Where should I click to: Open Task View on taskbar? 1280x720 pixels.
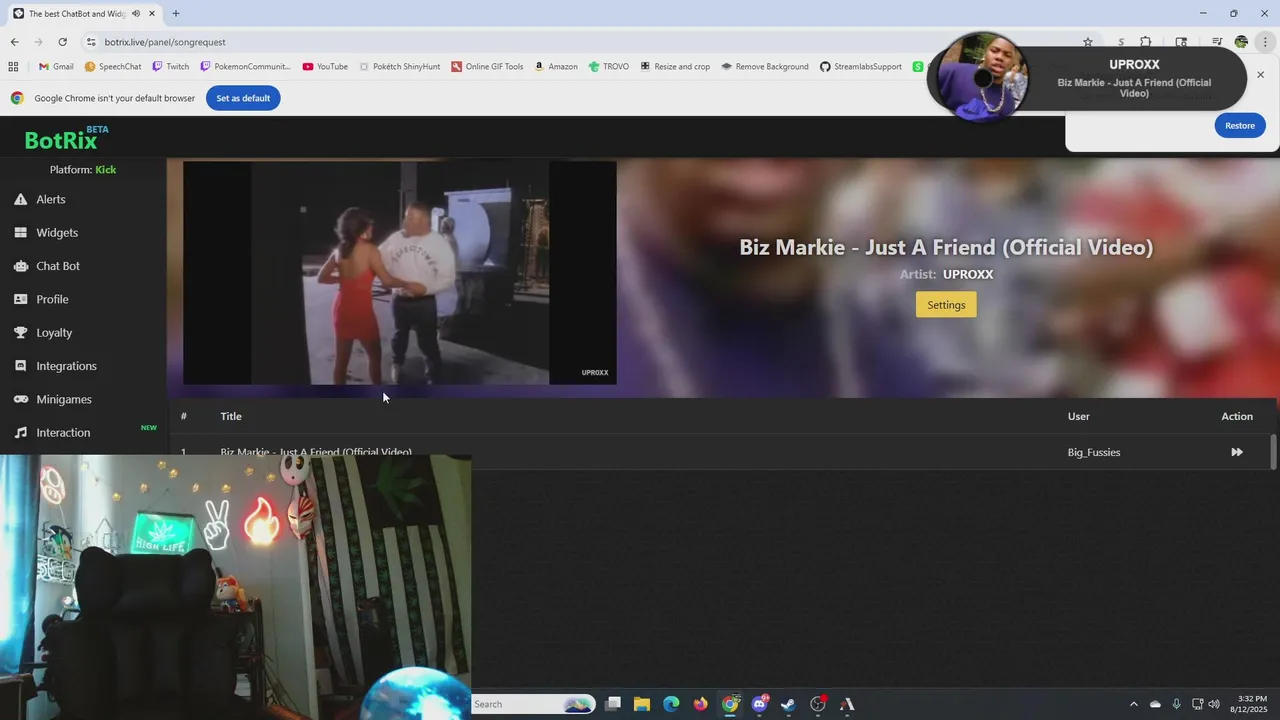click(613, 704)
